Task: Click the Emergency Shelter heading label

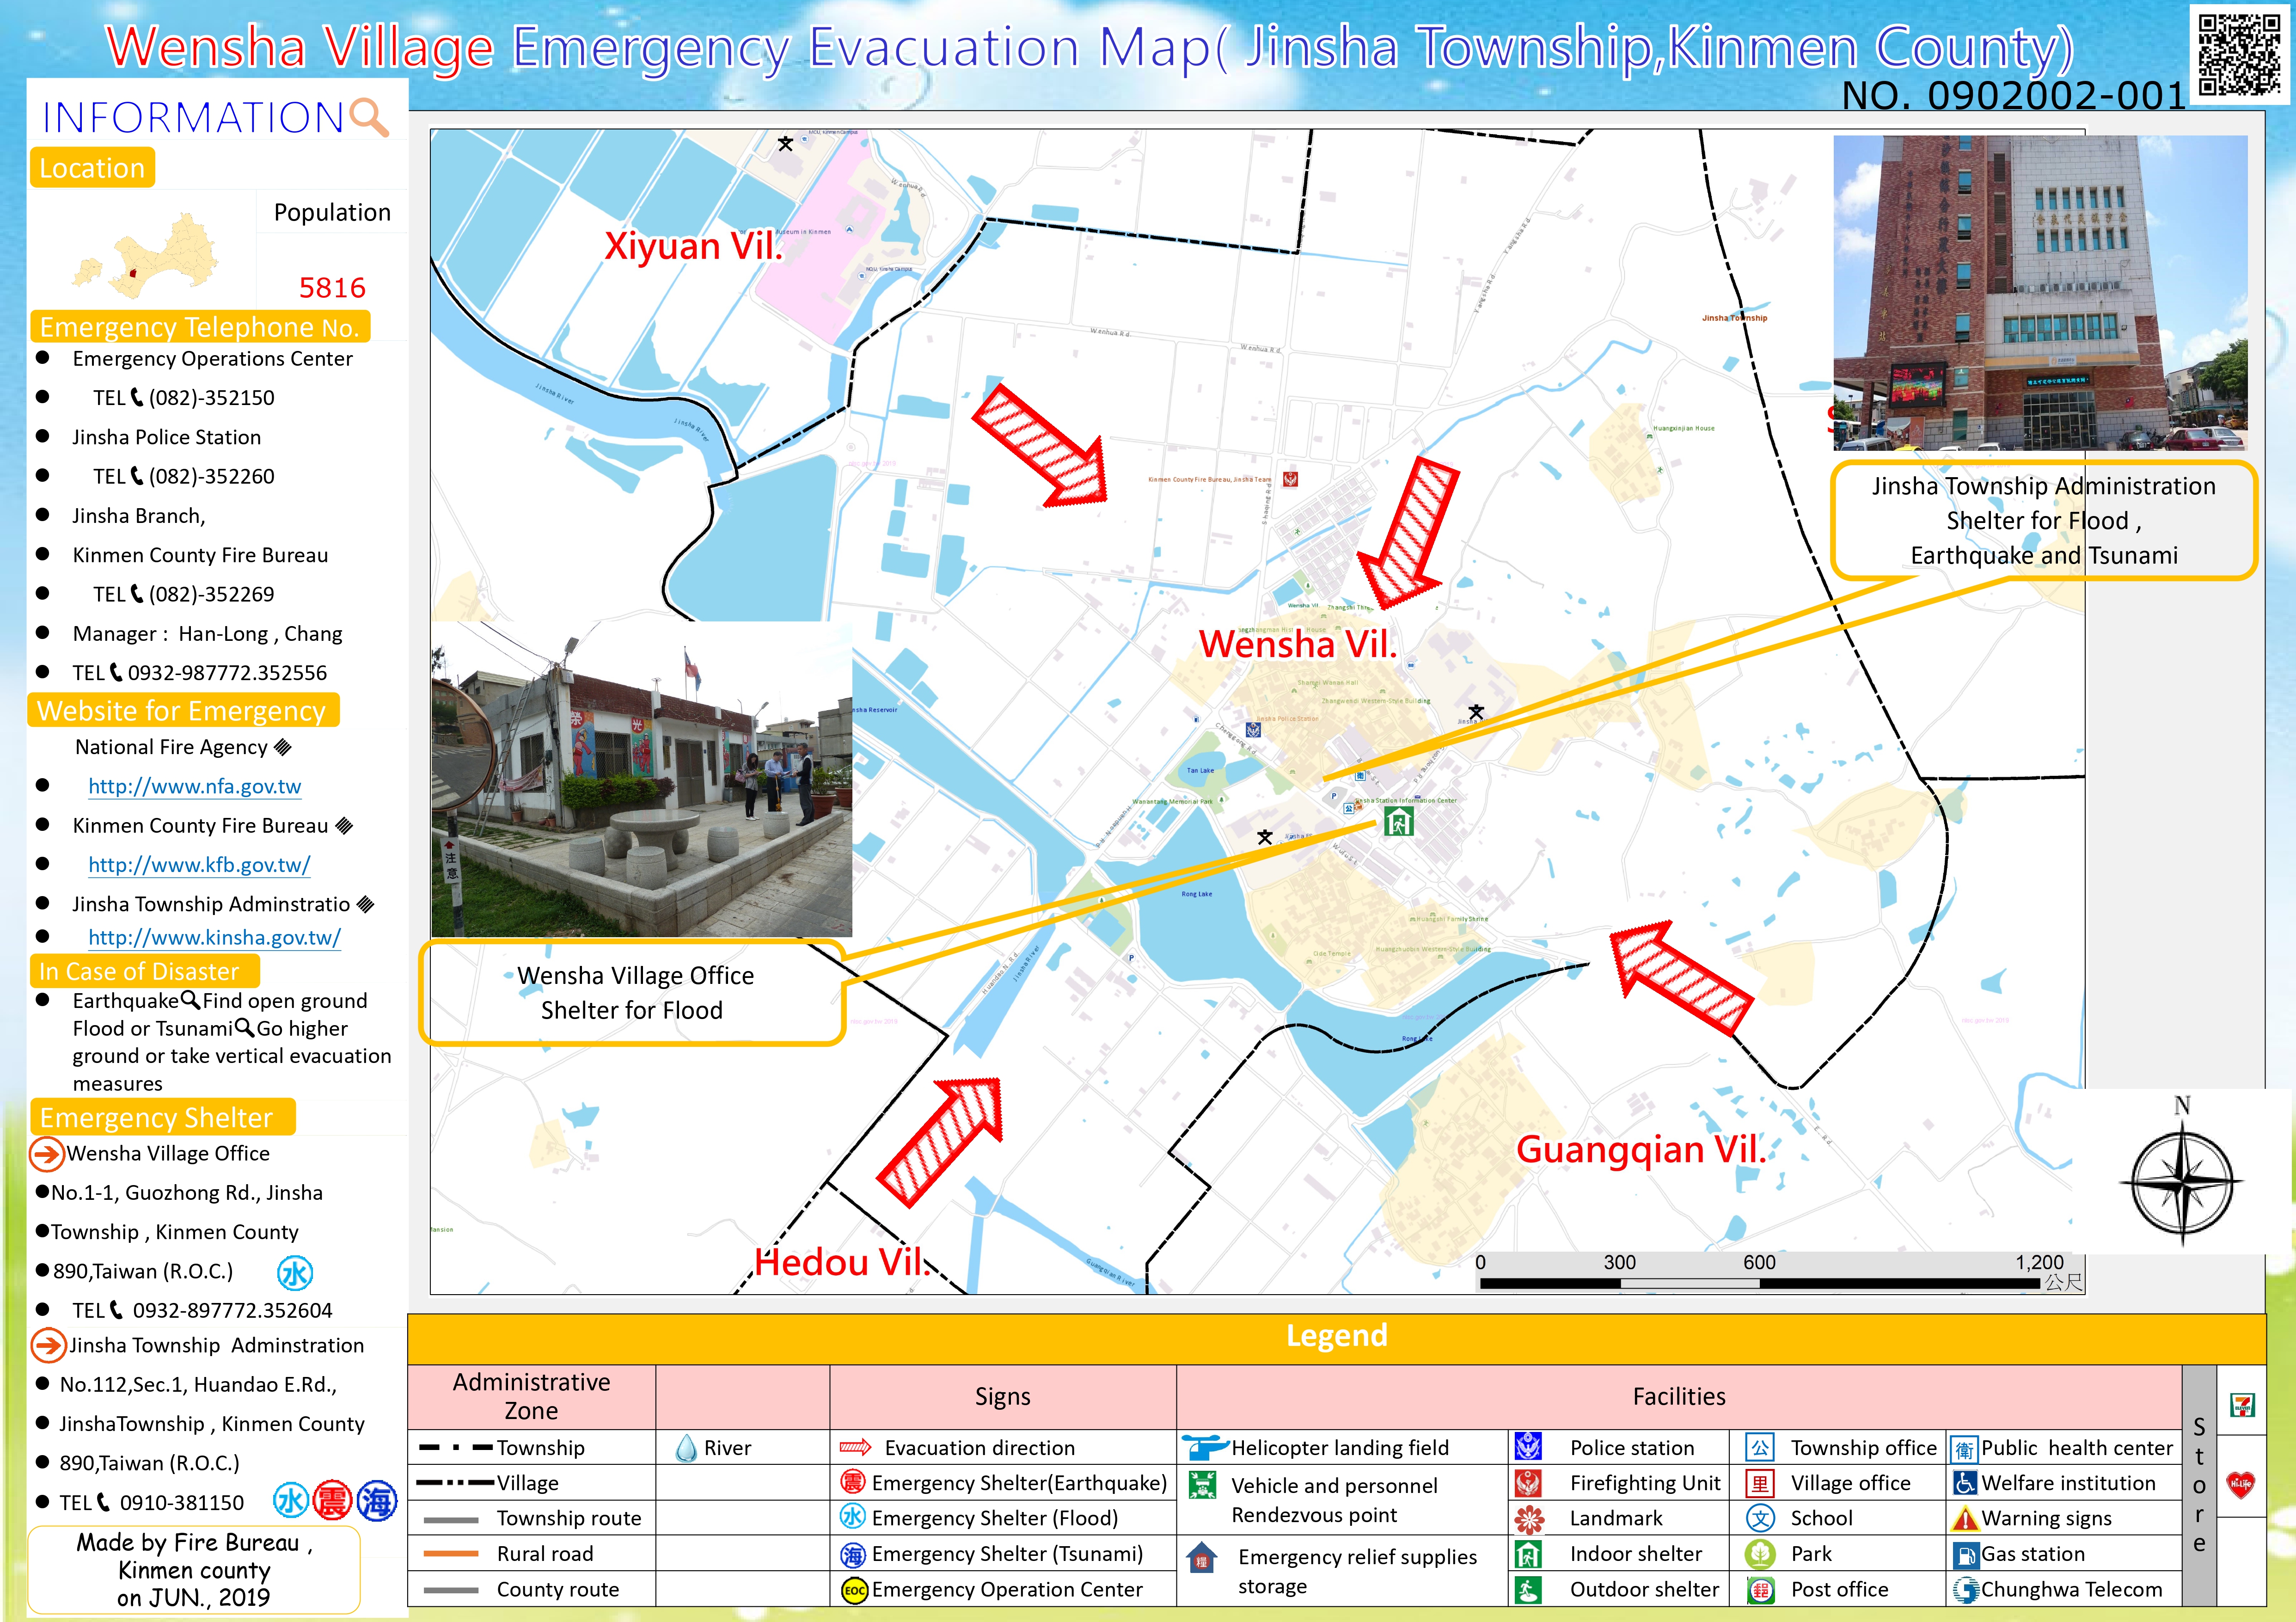Action: [x=163, y=1117]
